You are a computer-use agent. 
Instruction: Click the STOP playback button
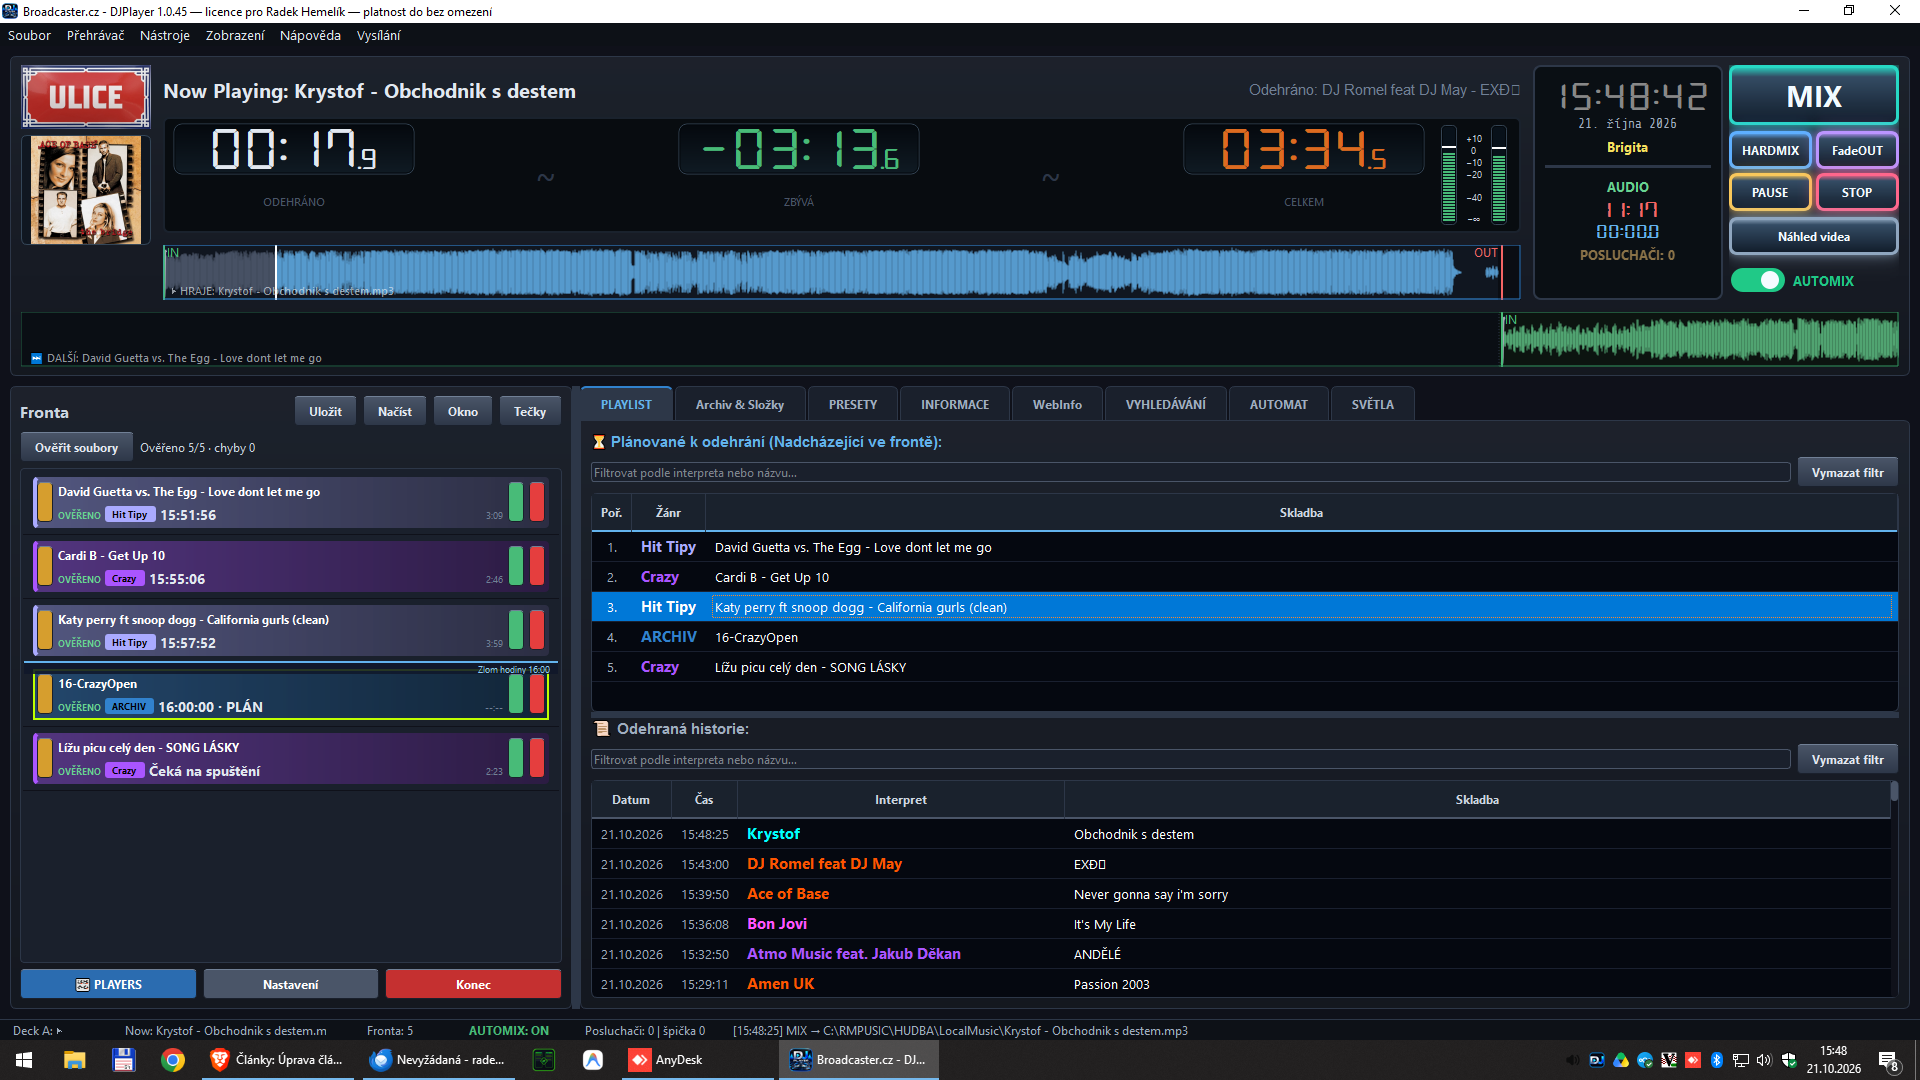pos(1857,193)
